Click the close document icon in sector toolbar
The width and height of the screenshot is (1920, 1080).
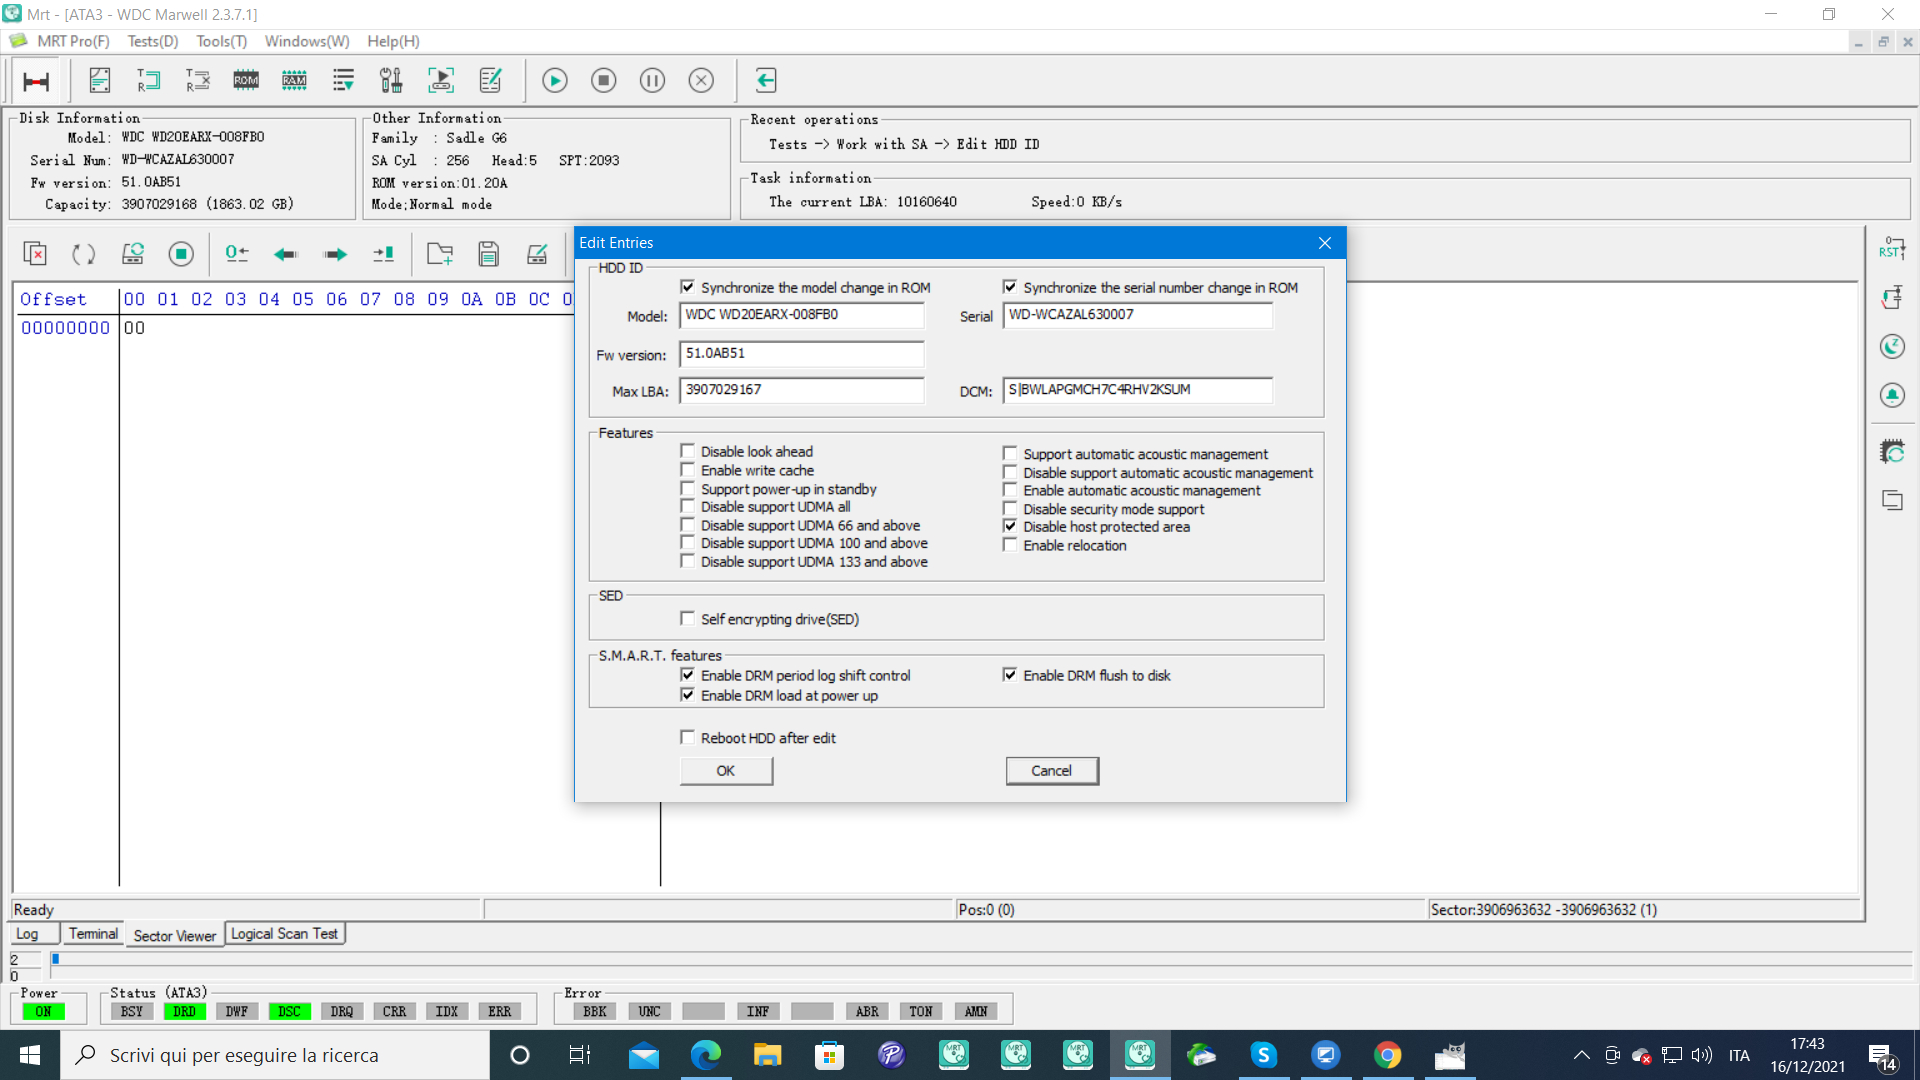(35, 254)
